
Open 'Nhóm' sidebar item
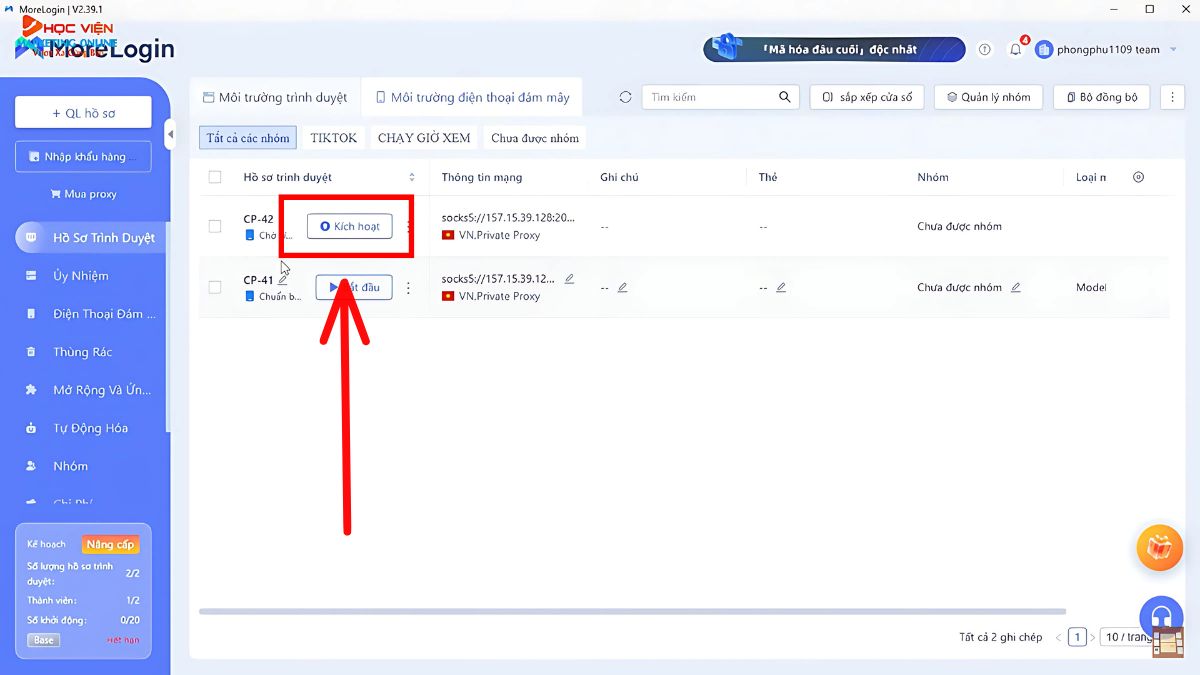pos(60,466)
